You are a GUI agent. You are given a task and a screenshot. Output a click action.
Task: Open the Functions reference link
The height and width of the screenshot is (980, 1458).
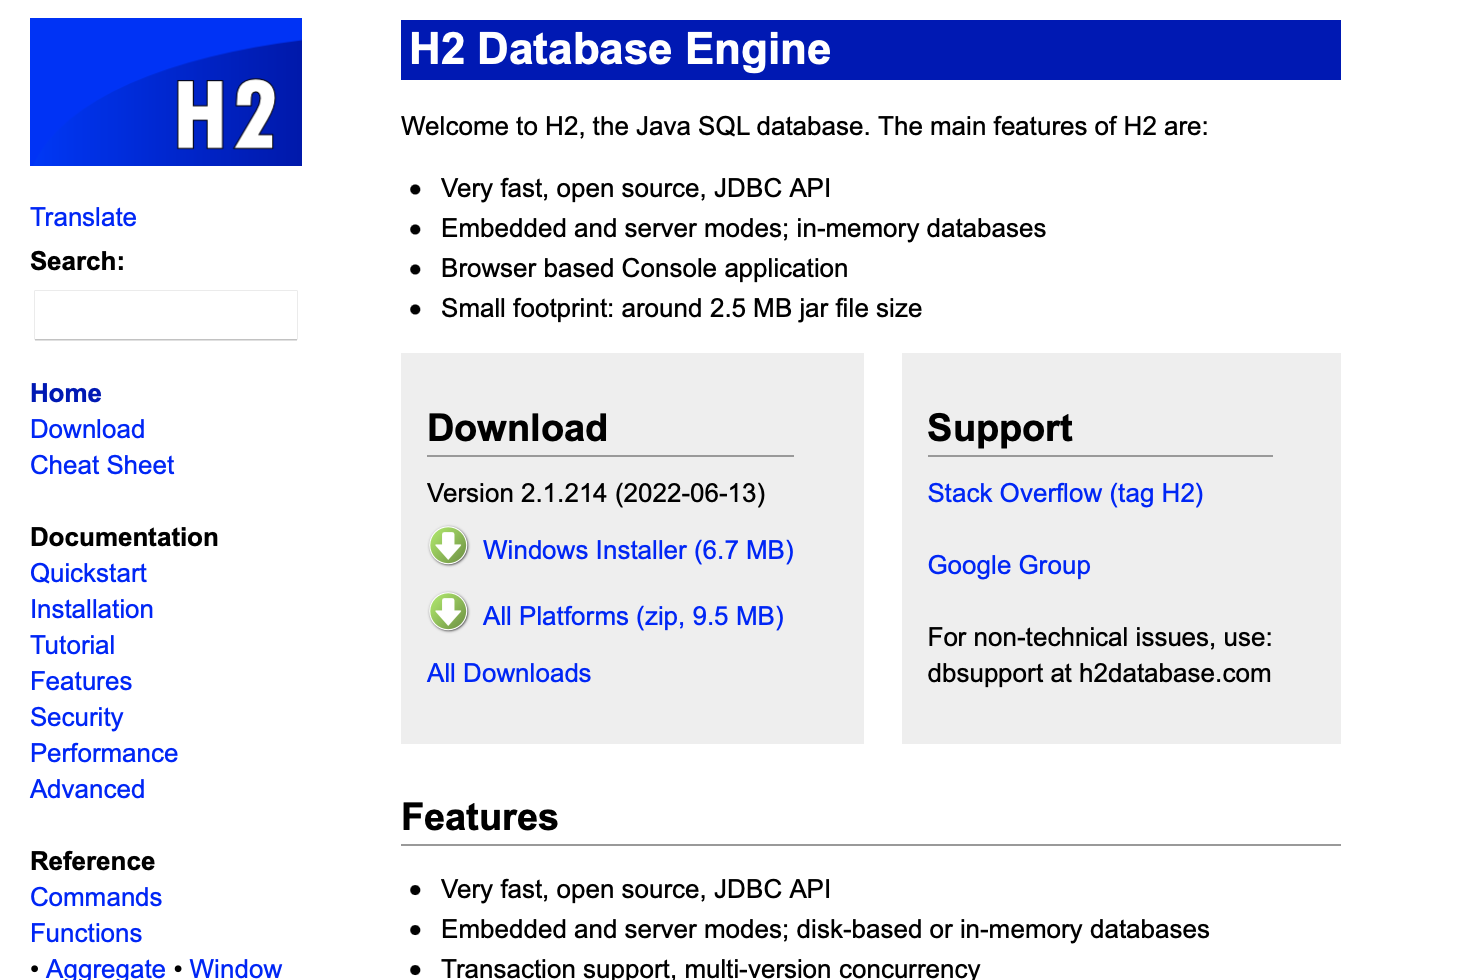click(x=86, y=933)
